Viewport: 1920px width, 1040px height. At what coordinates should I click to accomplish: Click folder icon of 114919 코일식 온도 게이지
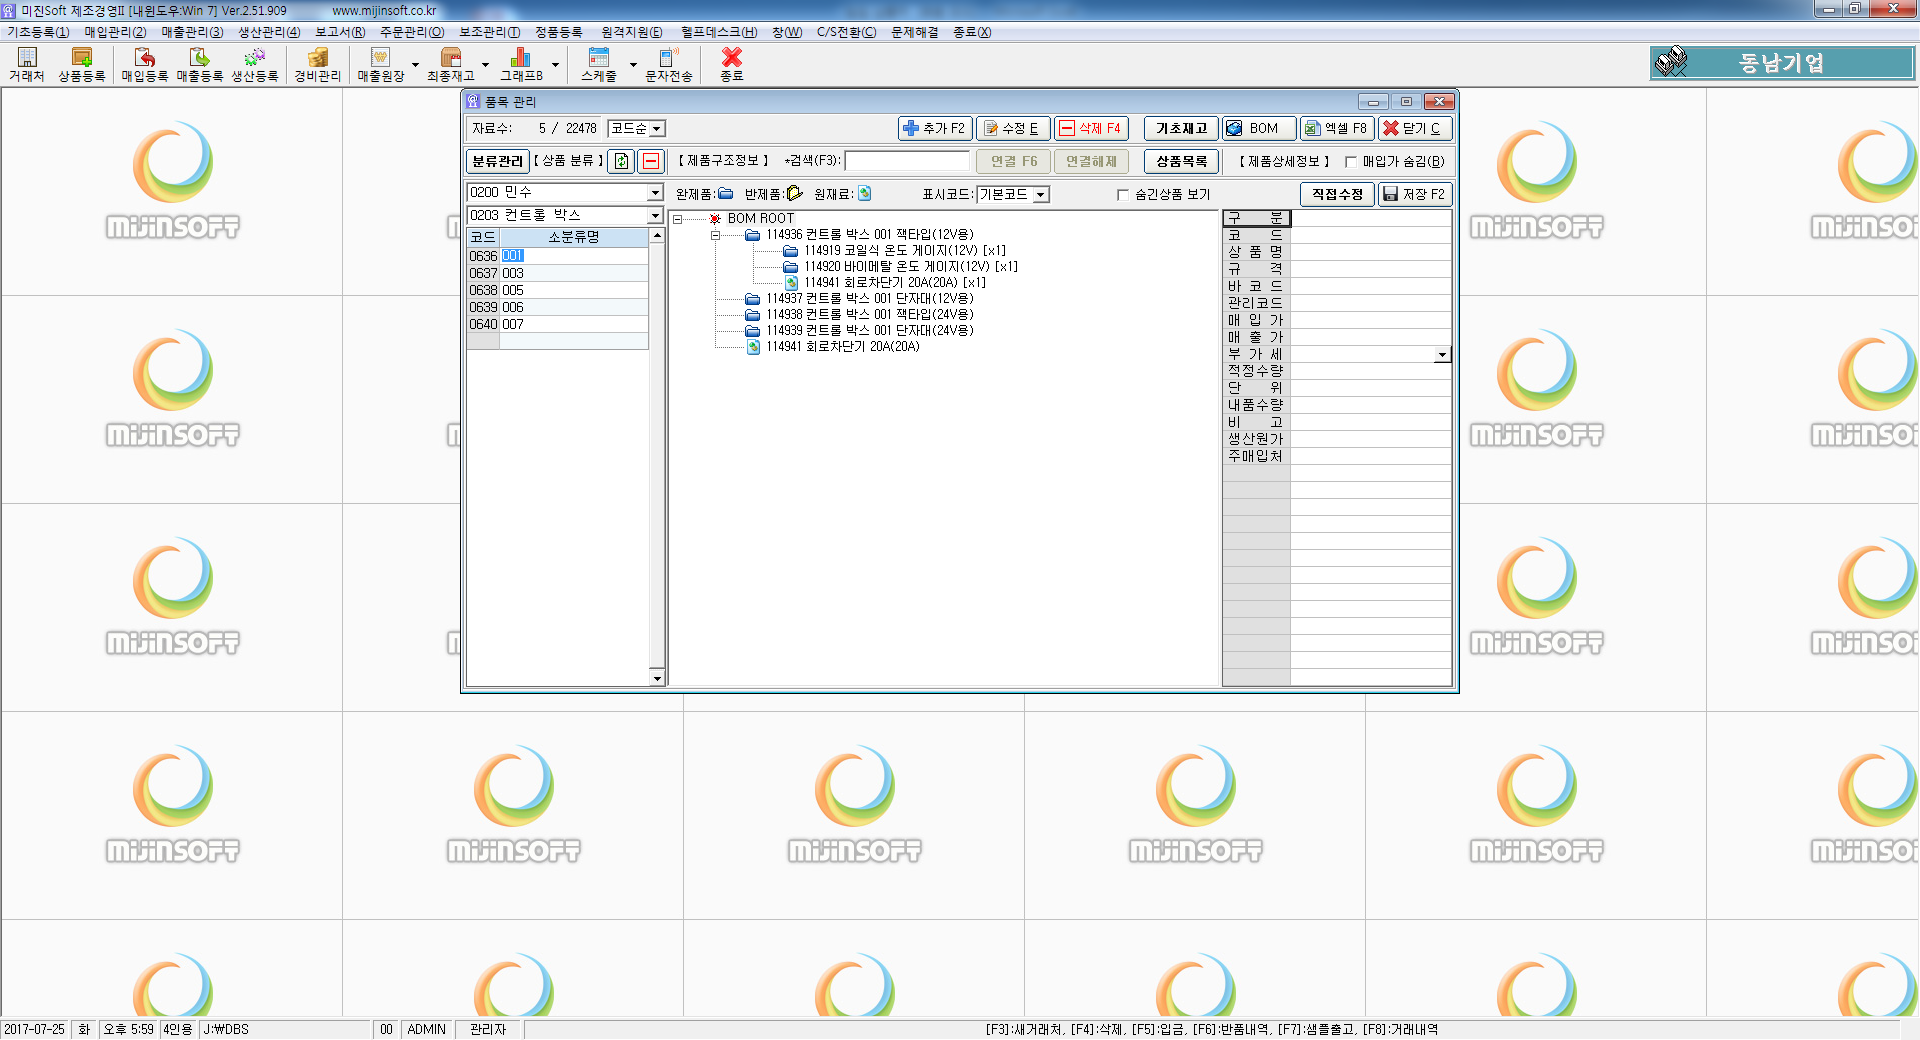click(x=791, y=251)
